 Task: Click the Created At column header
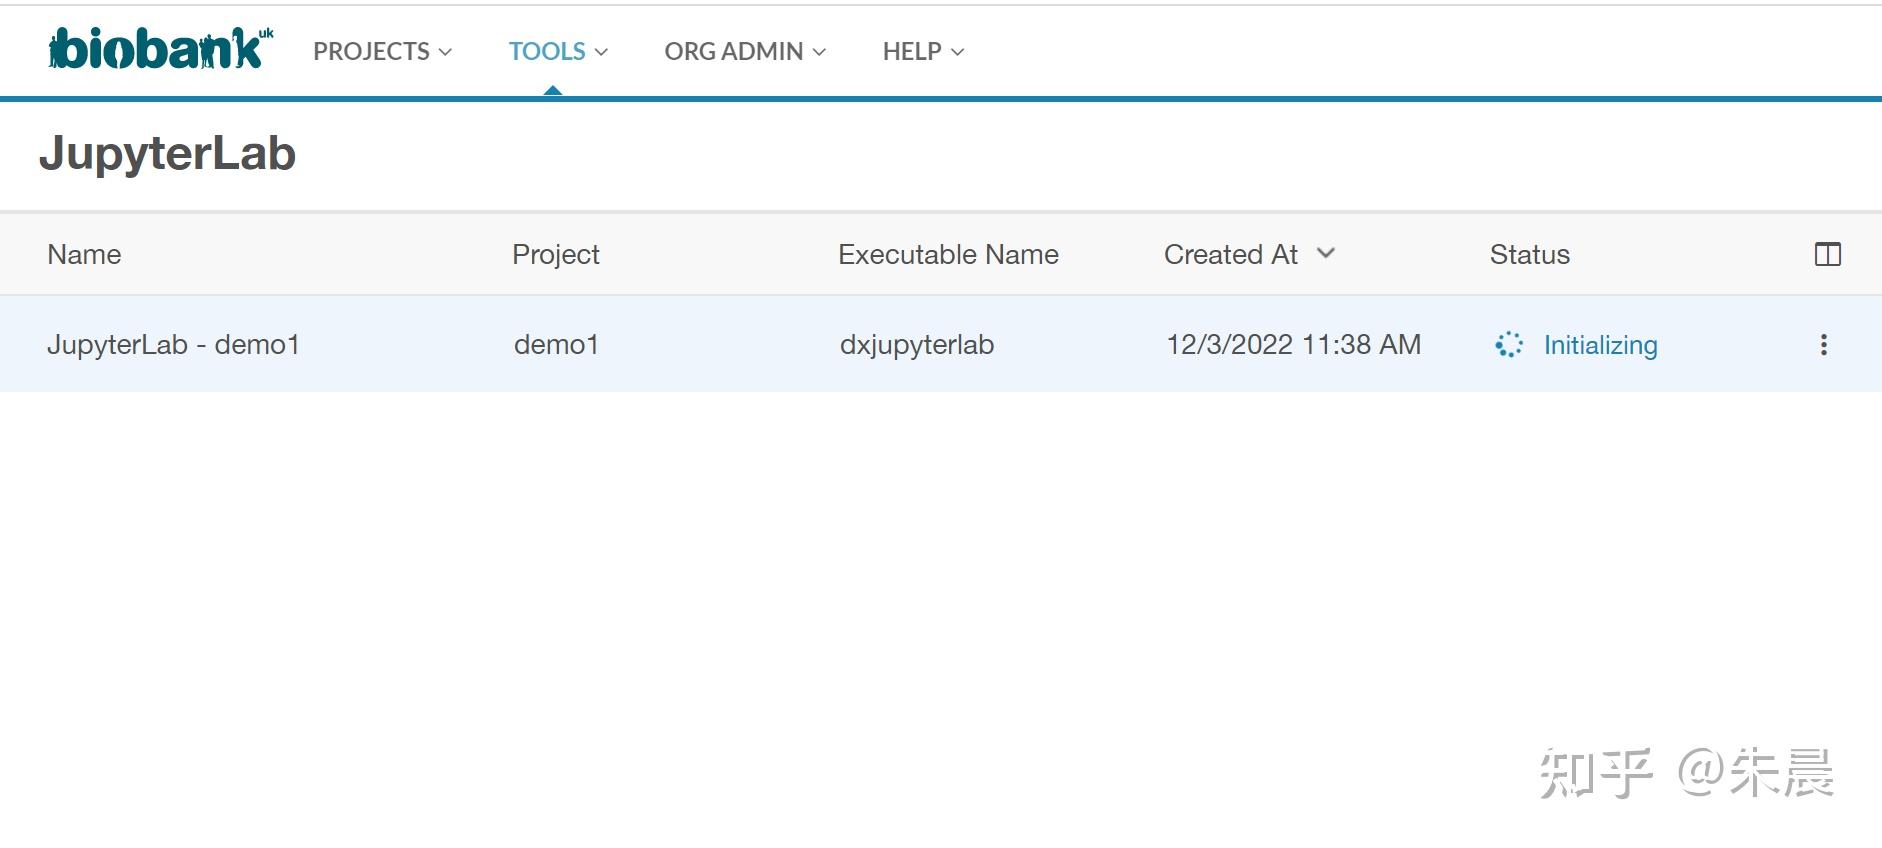click(1230, 255)
